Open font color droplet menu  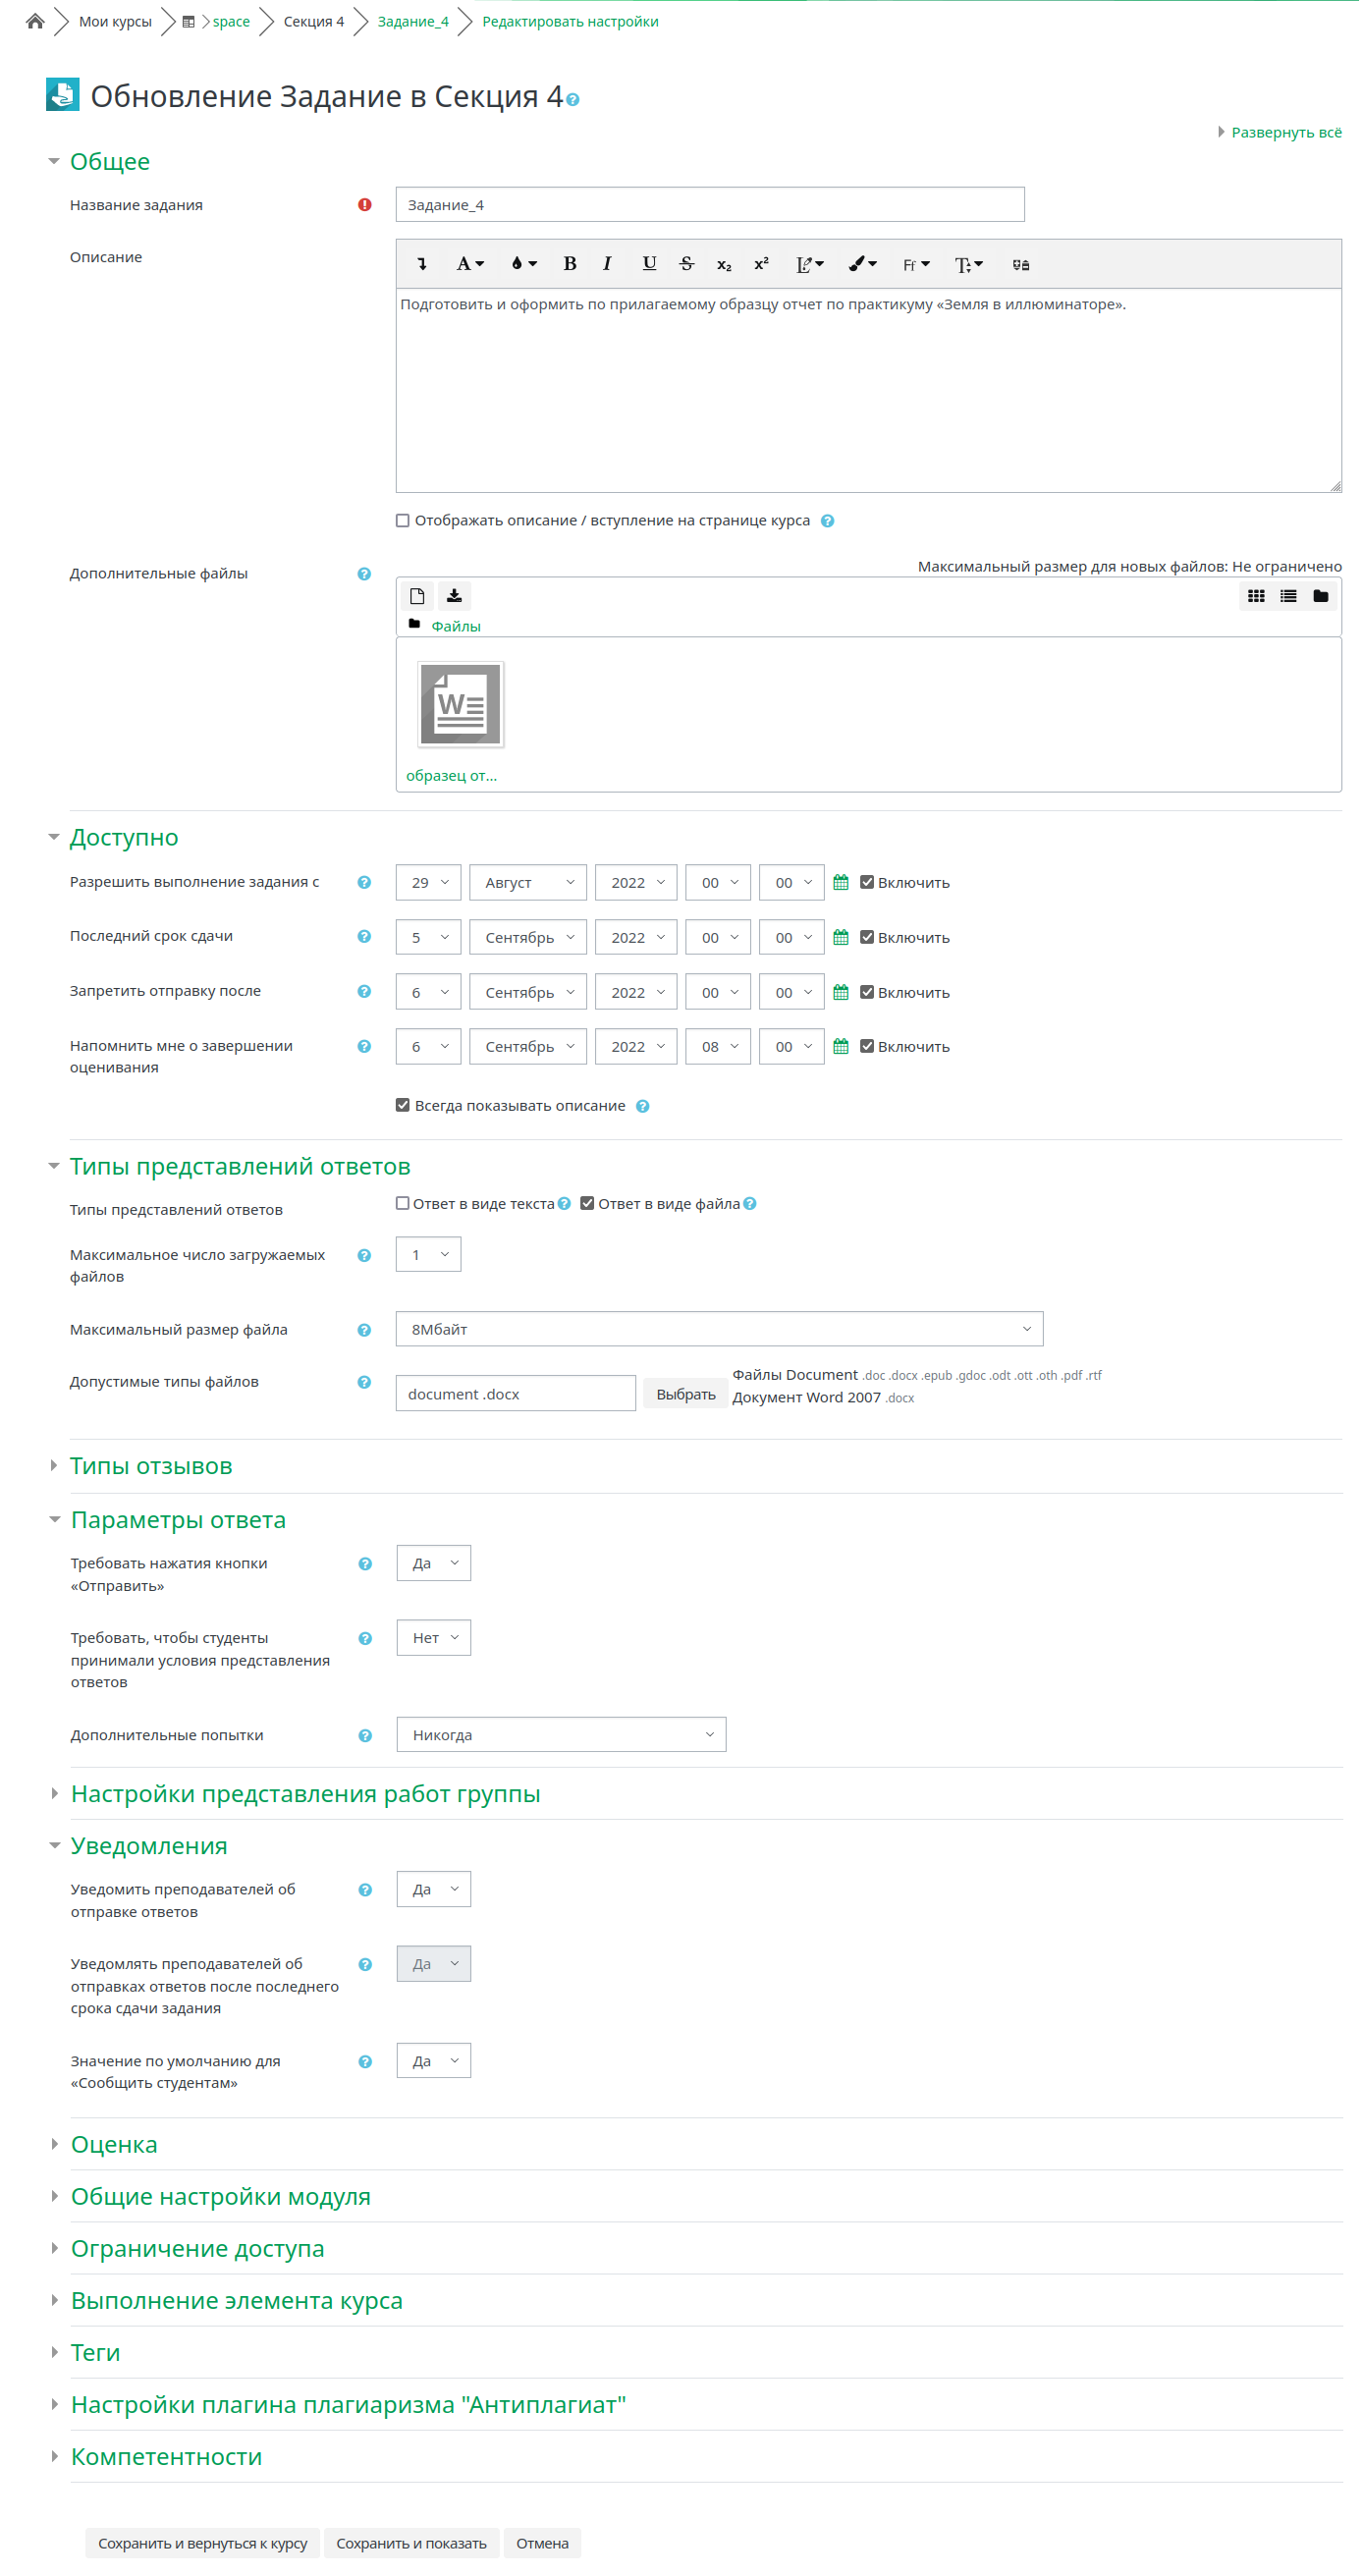coord(524,264)
